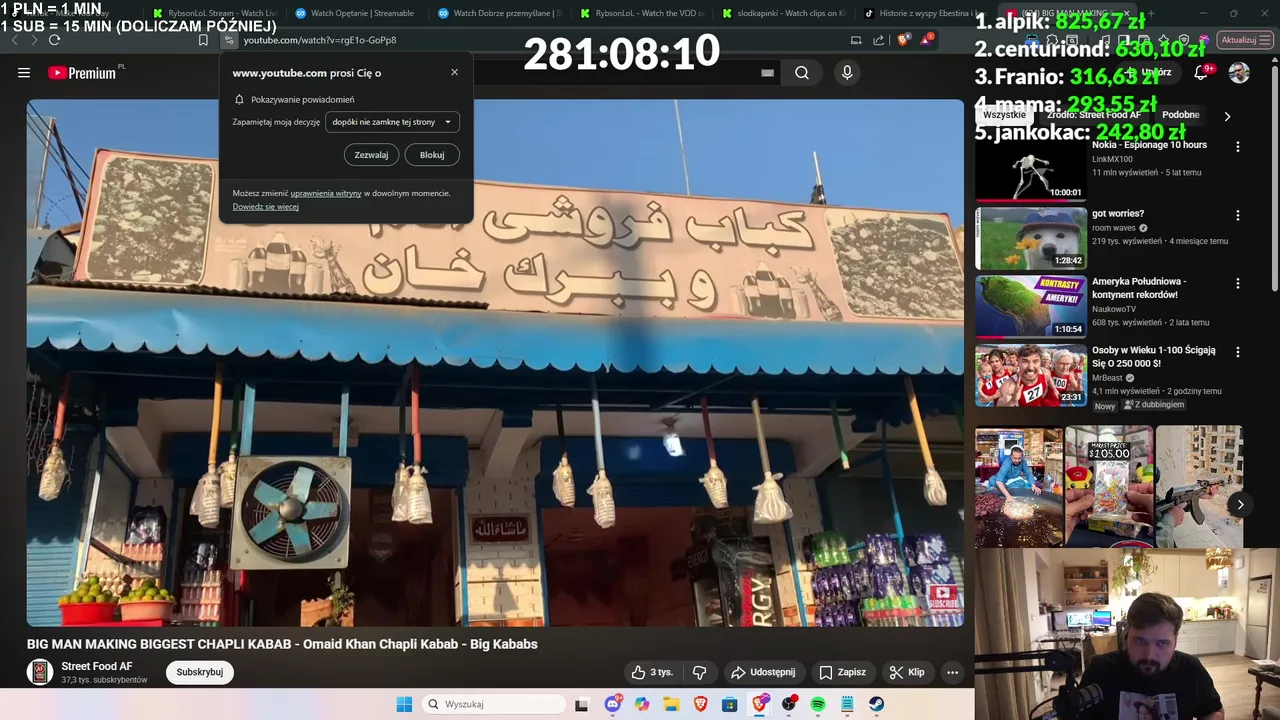The image size is (1280, 720).
Task: Switch to OBS Studio in taskbar
Action: click(x=789, y=704)
